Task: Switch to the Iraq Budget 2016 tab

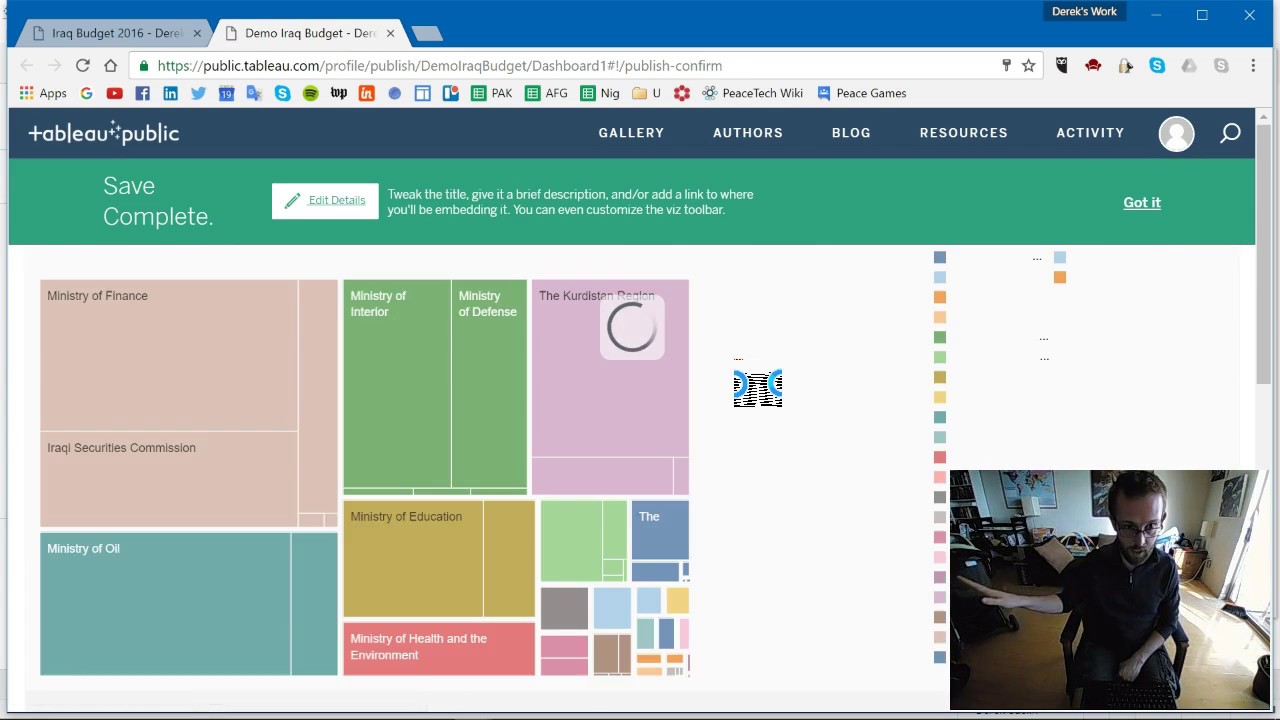Action: [x=117, y=33]
